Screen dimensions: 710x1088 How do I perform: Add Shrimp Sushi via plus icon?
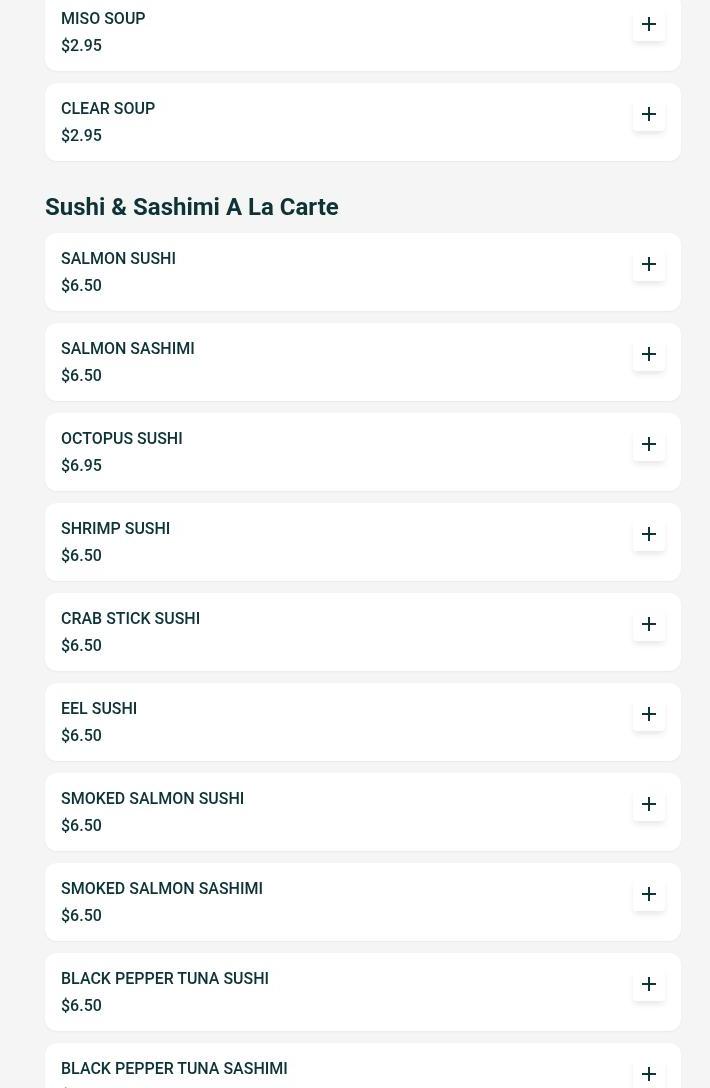point(649,534)
